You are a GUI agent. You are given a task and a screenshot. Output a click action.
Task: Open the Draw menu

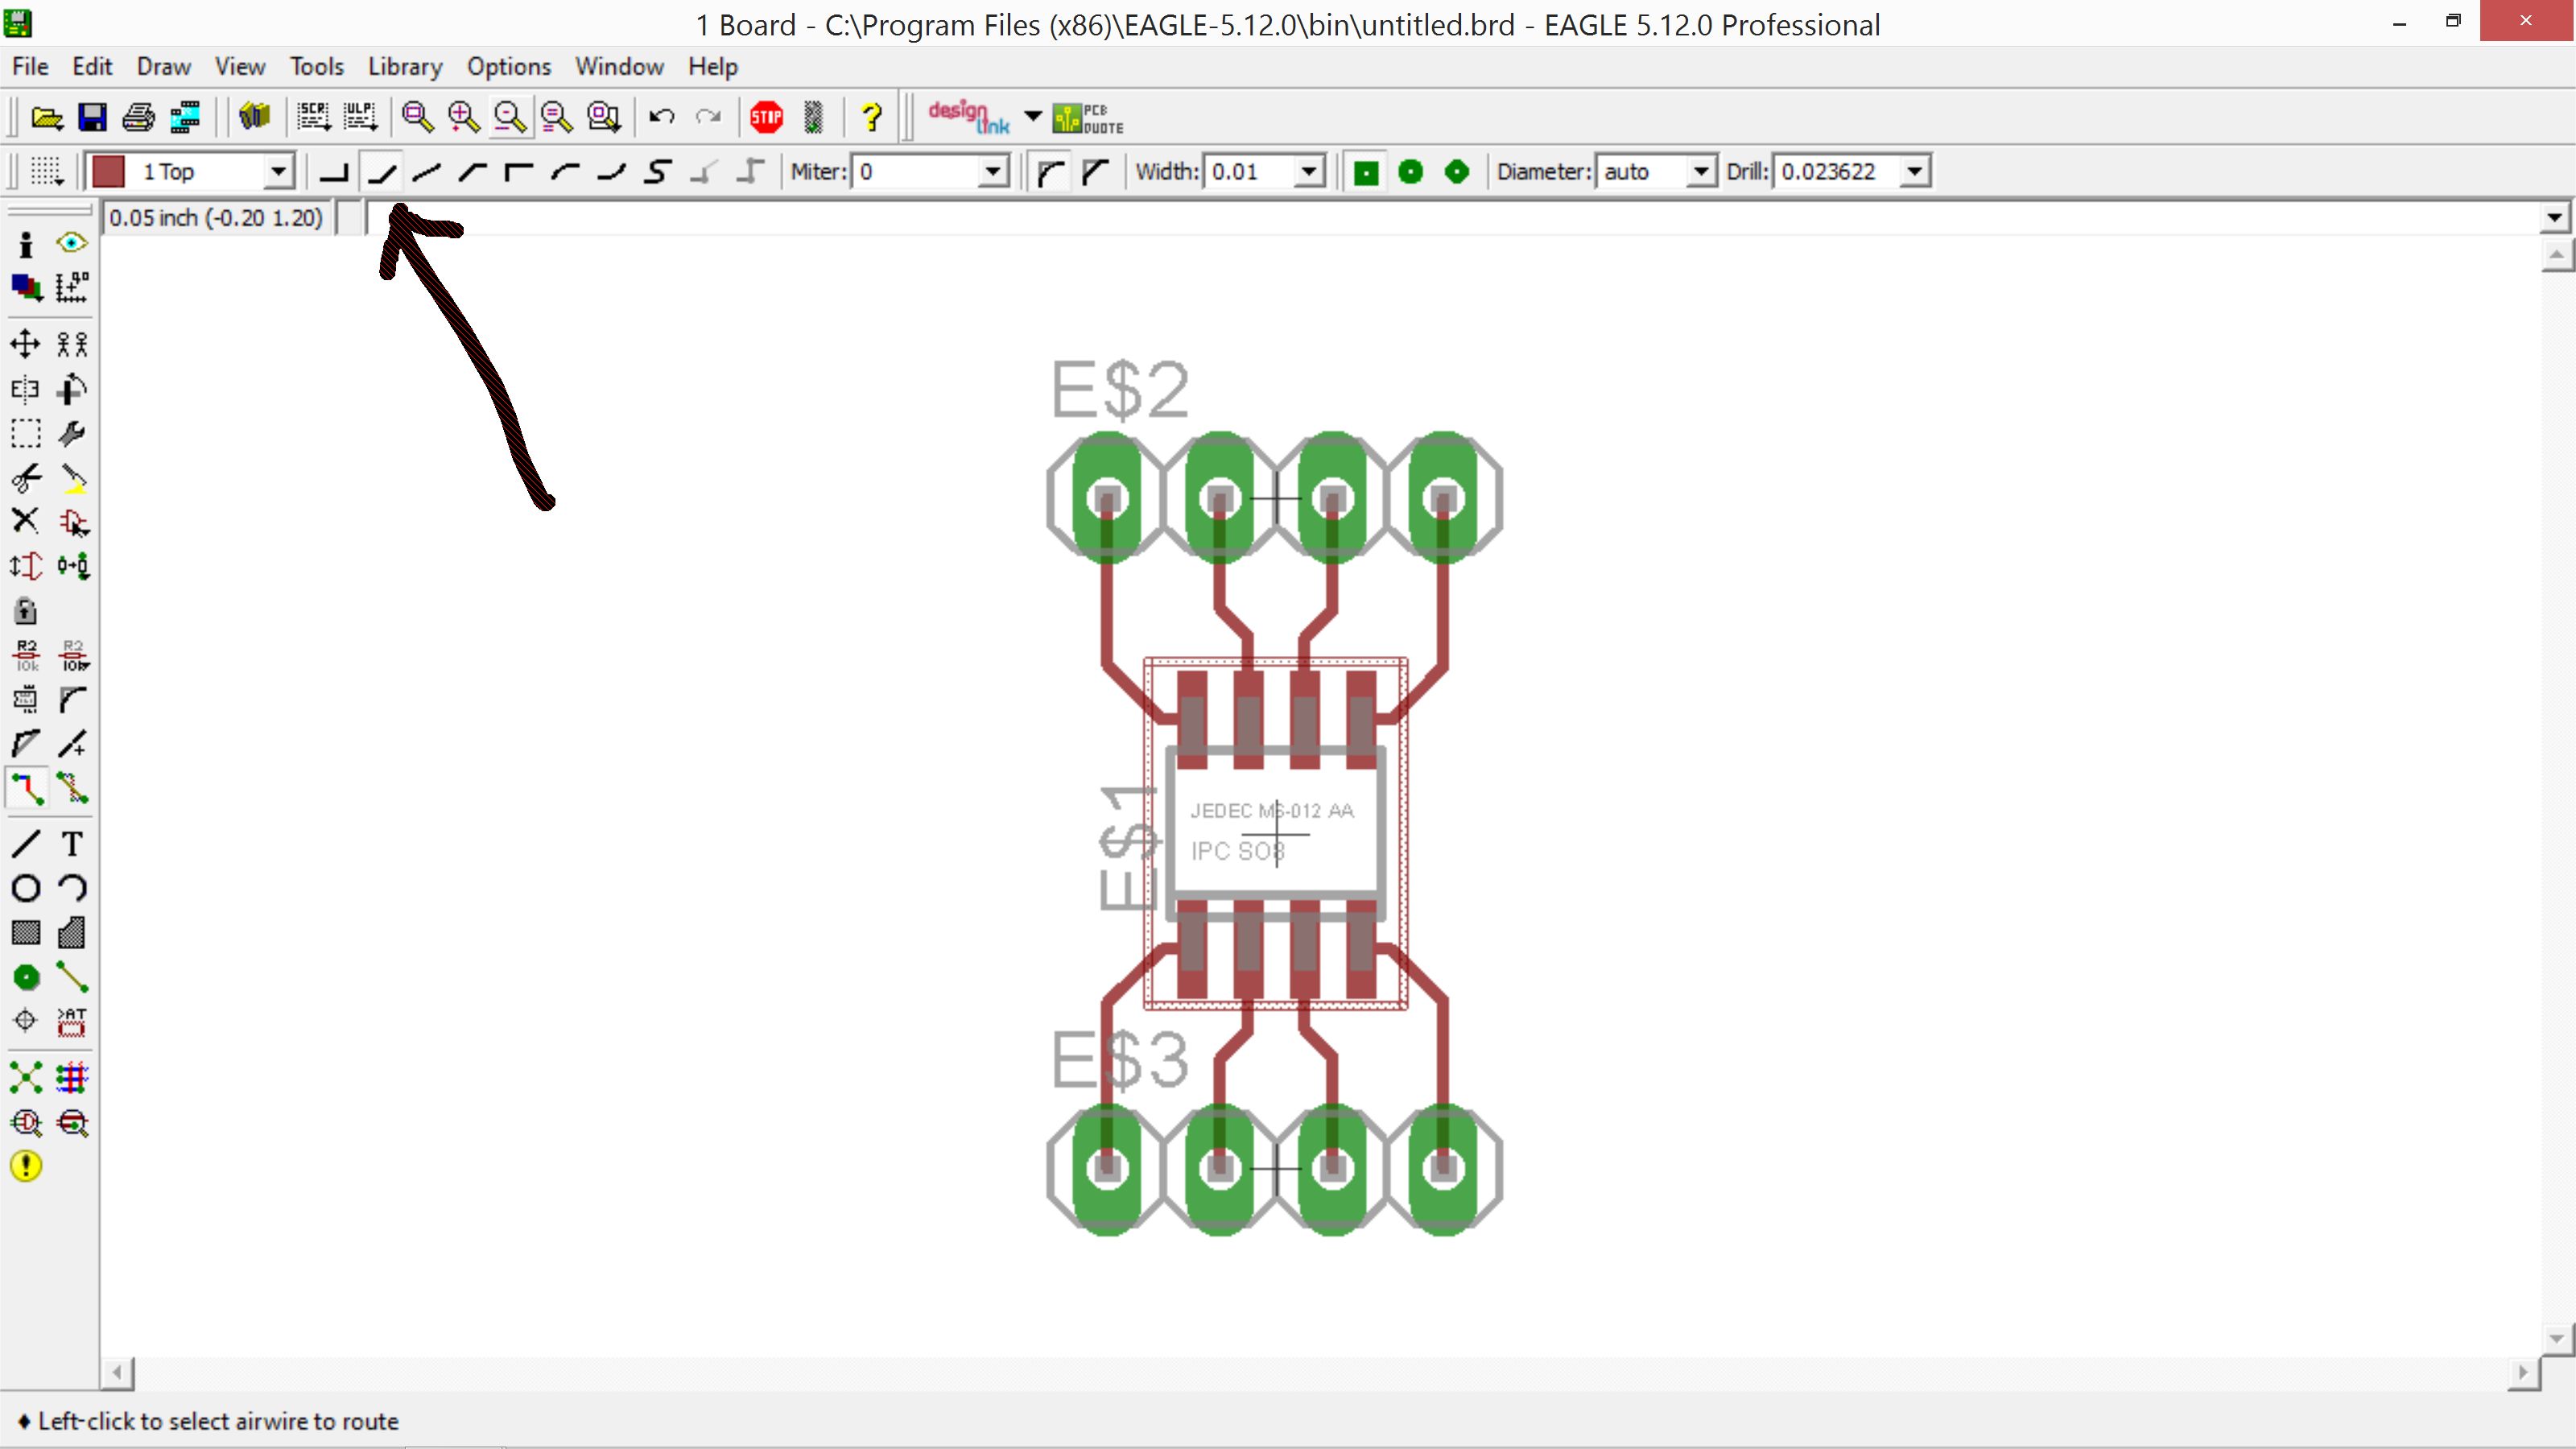(x=164, y=67)
